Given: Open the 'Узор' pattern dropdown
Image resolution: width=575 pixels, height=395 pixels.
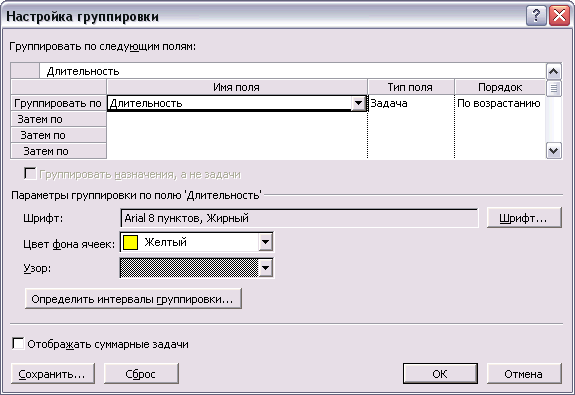Looking at the screenshot, I should point(265,268).
